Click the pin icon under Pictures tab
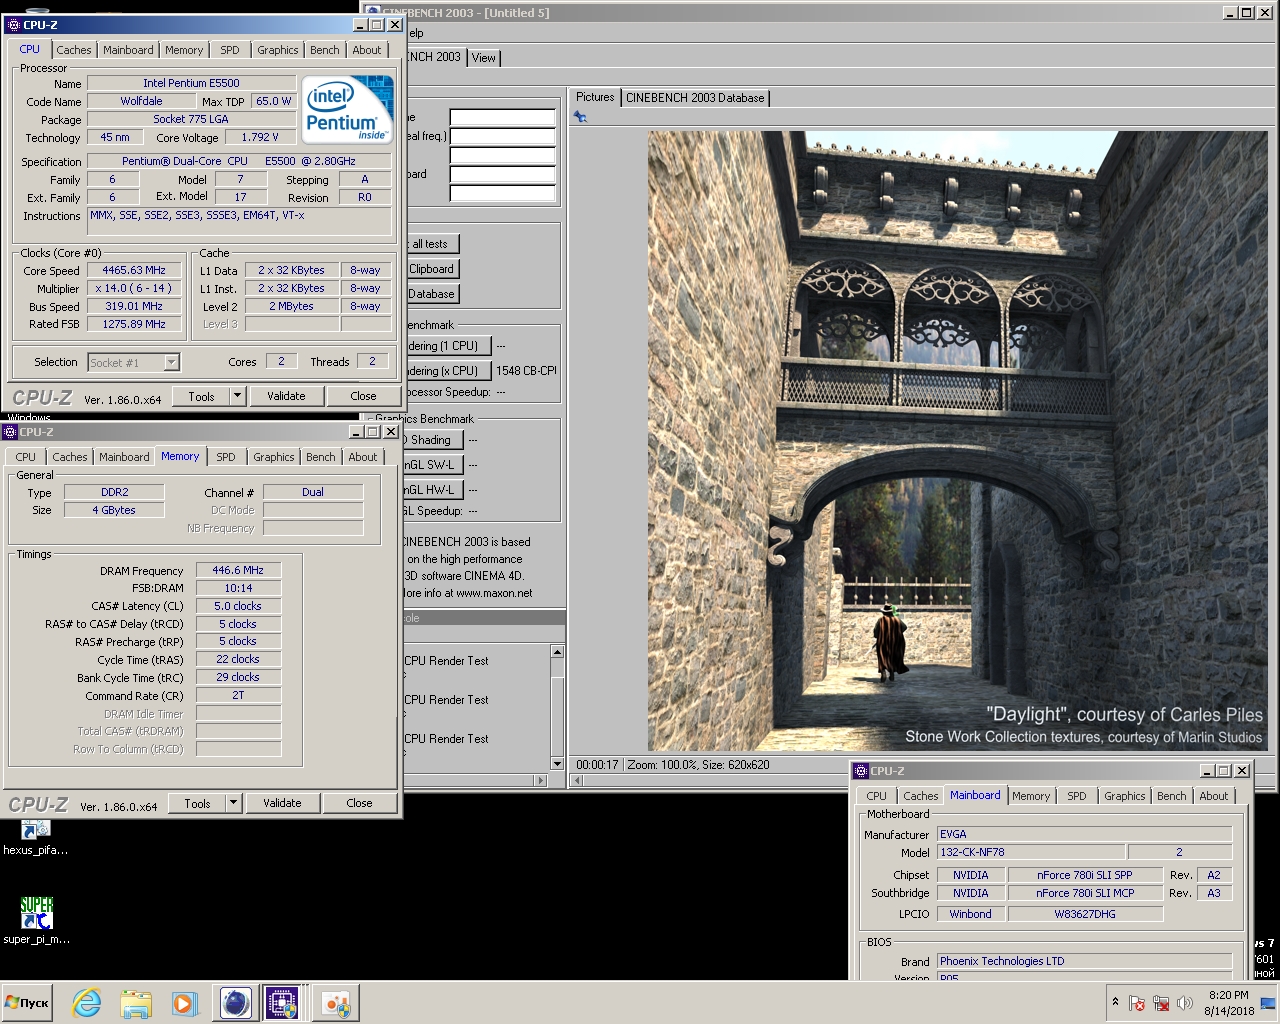Image resolution: width=1280 pixels, height=1024 pixels. [579, 117]
